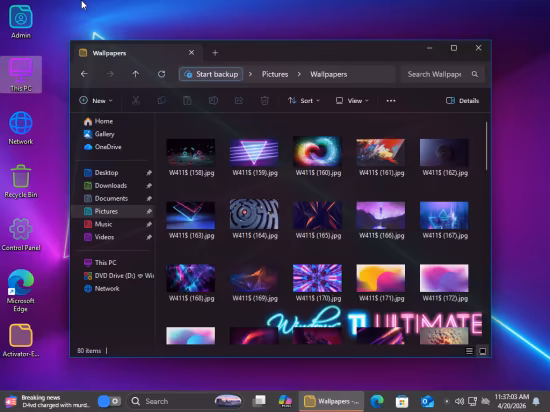
Task: Open Task View from the taskbar
Action: (x=260, y=401)
